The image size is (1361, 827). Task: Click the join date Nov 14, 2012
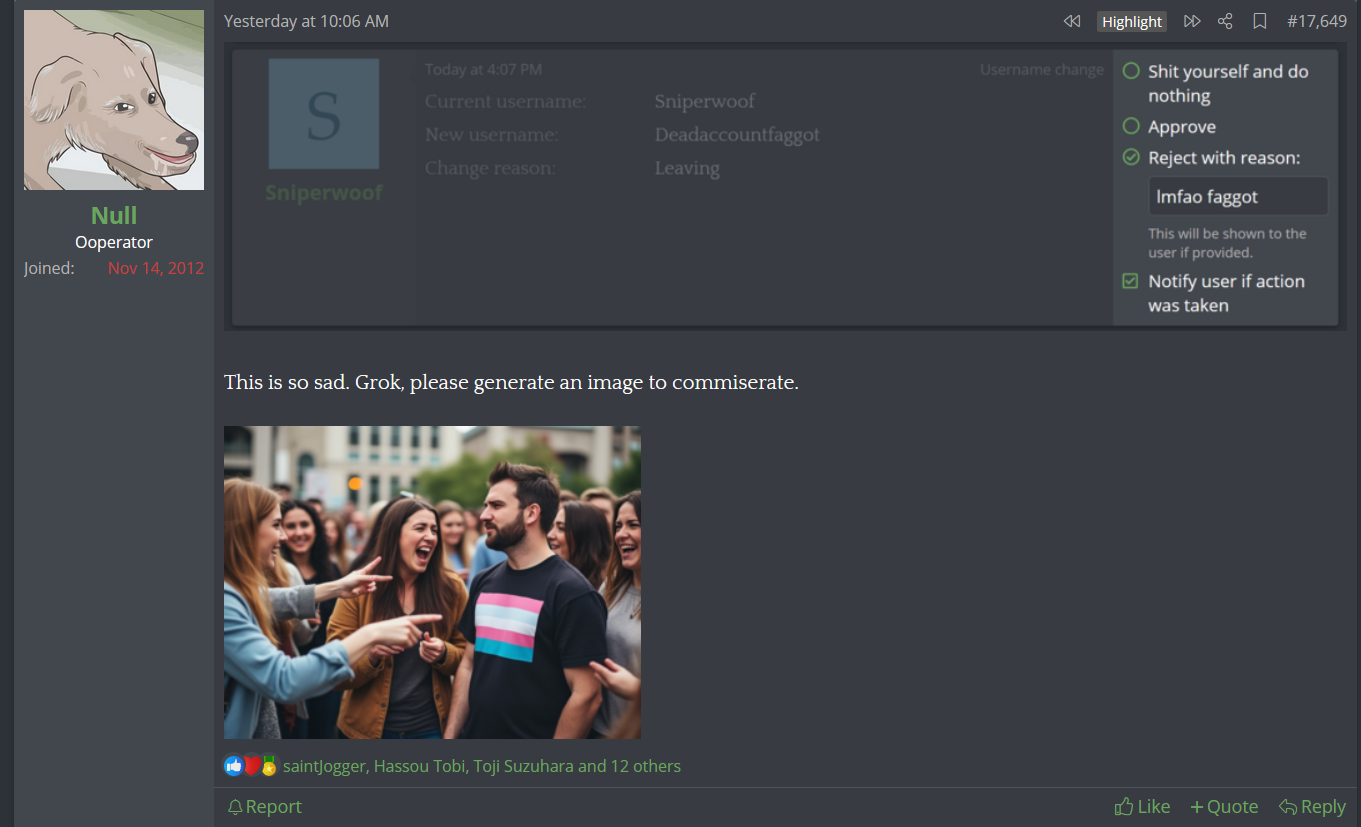coord(156,268)
